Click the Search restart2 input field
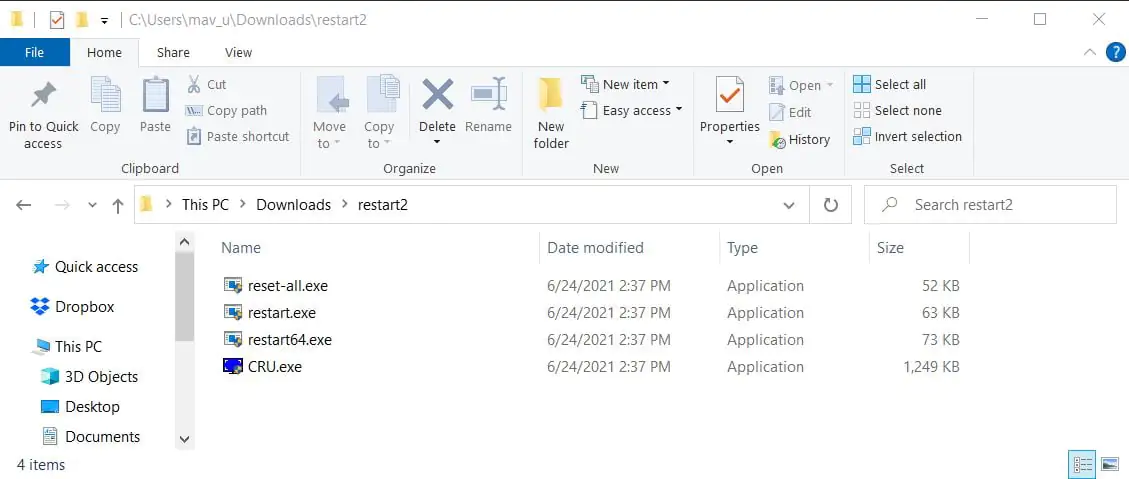The height and width of the screenshot is (479, 1129). tap(1000, 205)
